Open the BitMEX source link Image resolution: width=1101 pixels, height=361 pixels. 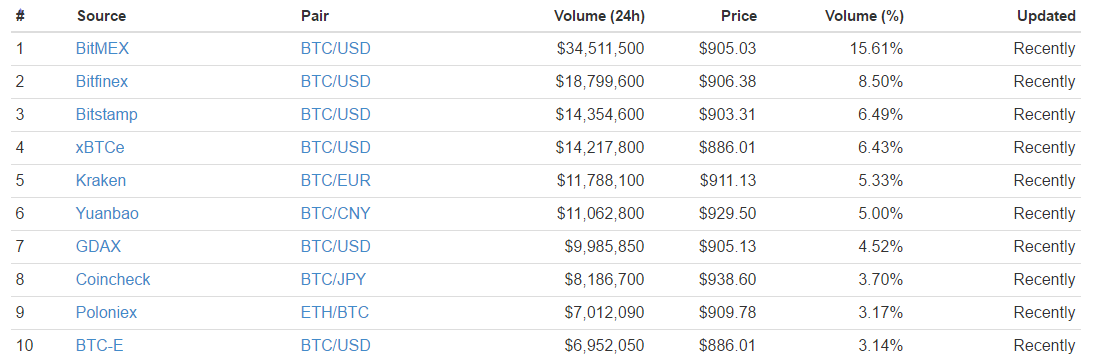point(103,48)
